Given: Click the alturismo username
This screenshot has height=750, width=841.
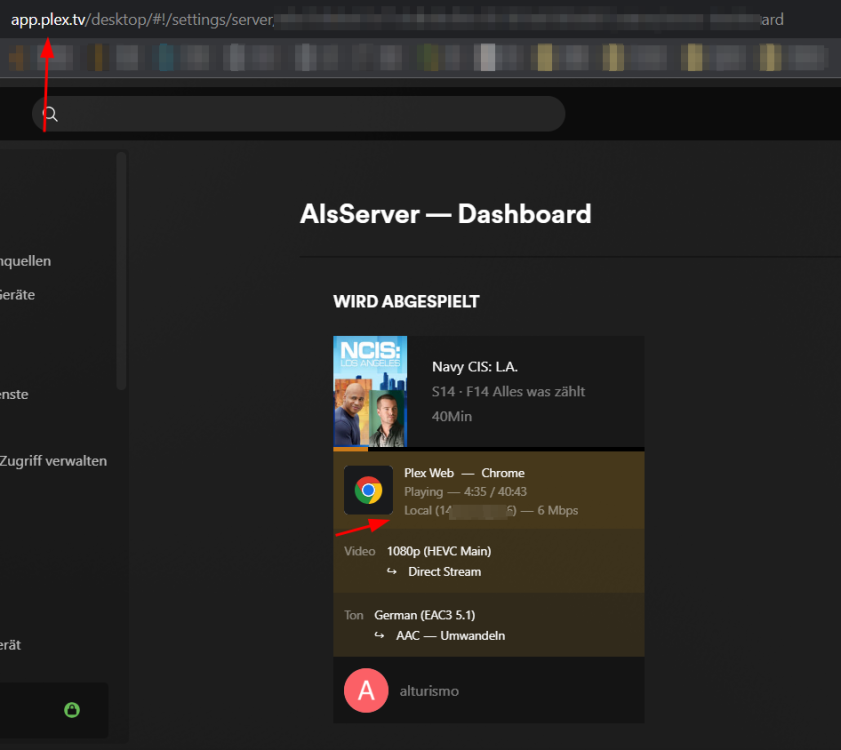Looking at the screenshot, I should coord(429,691).
